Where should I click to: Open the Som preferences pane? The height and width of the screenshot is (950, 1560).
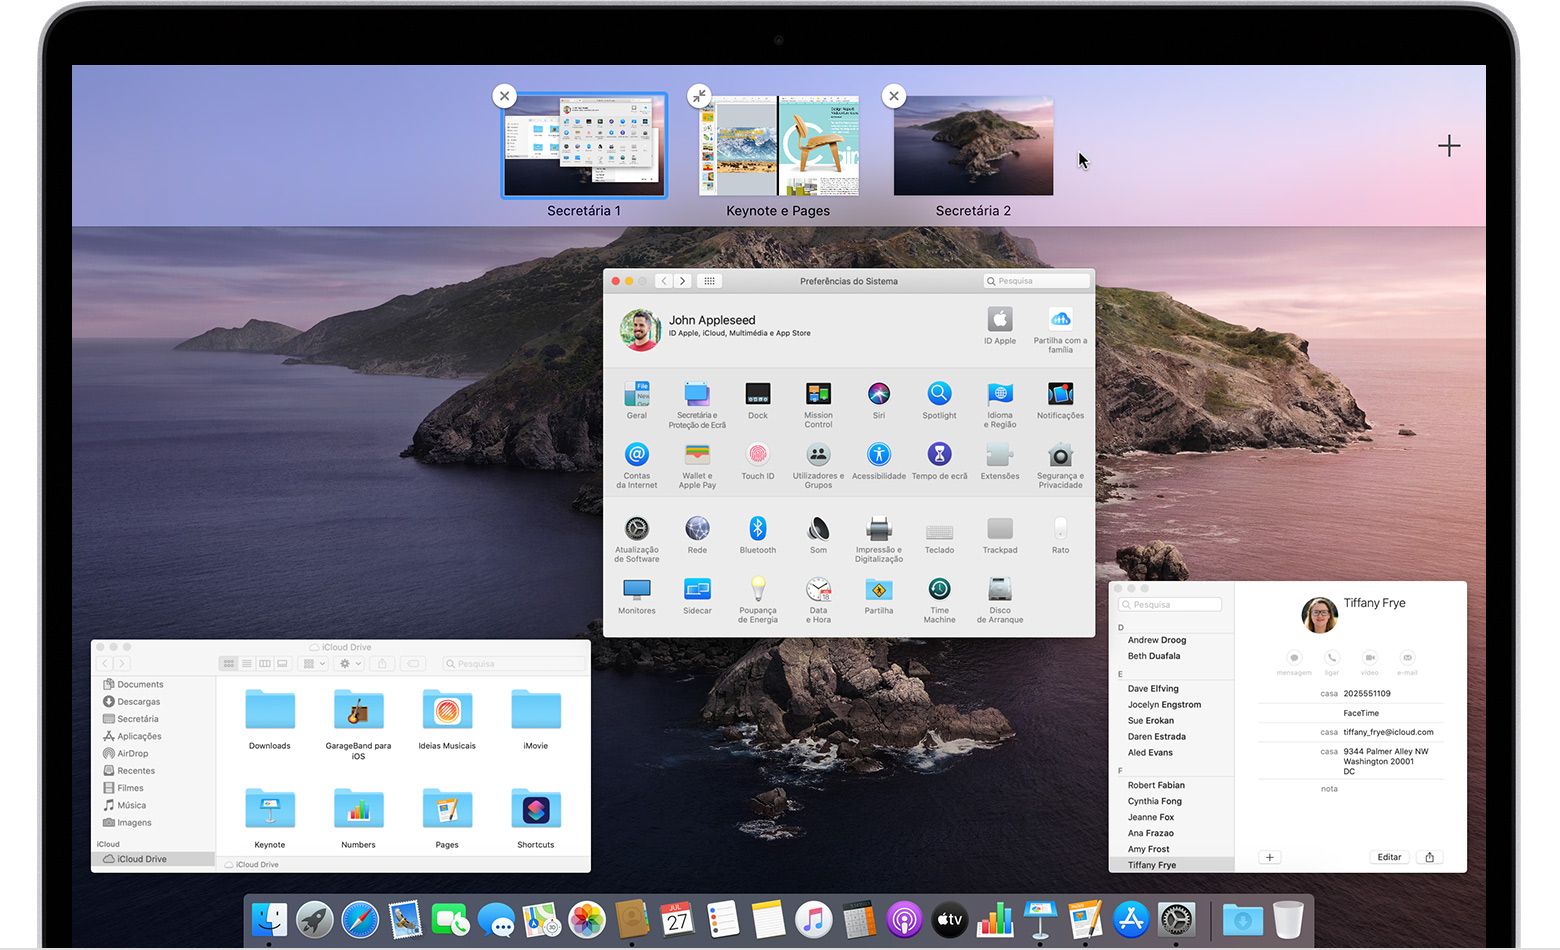[x=818, y=535]
